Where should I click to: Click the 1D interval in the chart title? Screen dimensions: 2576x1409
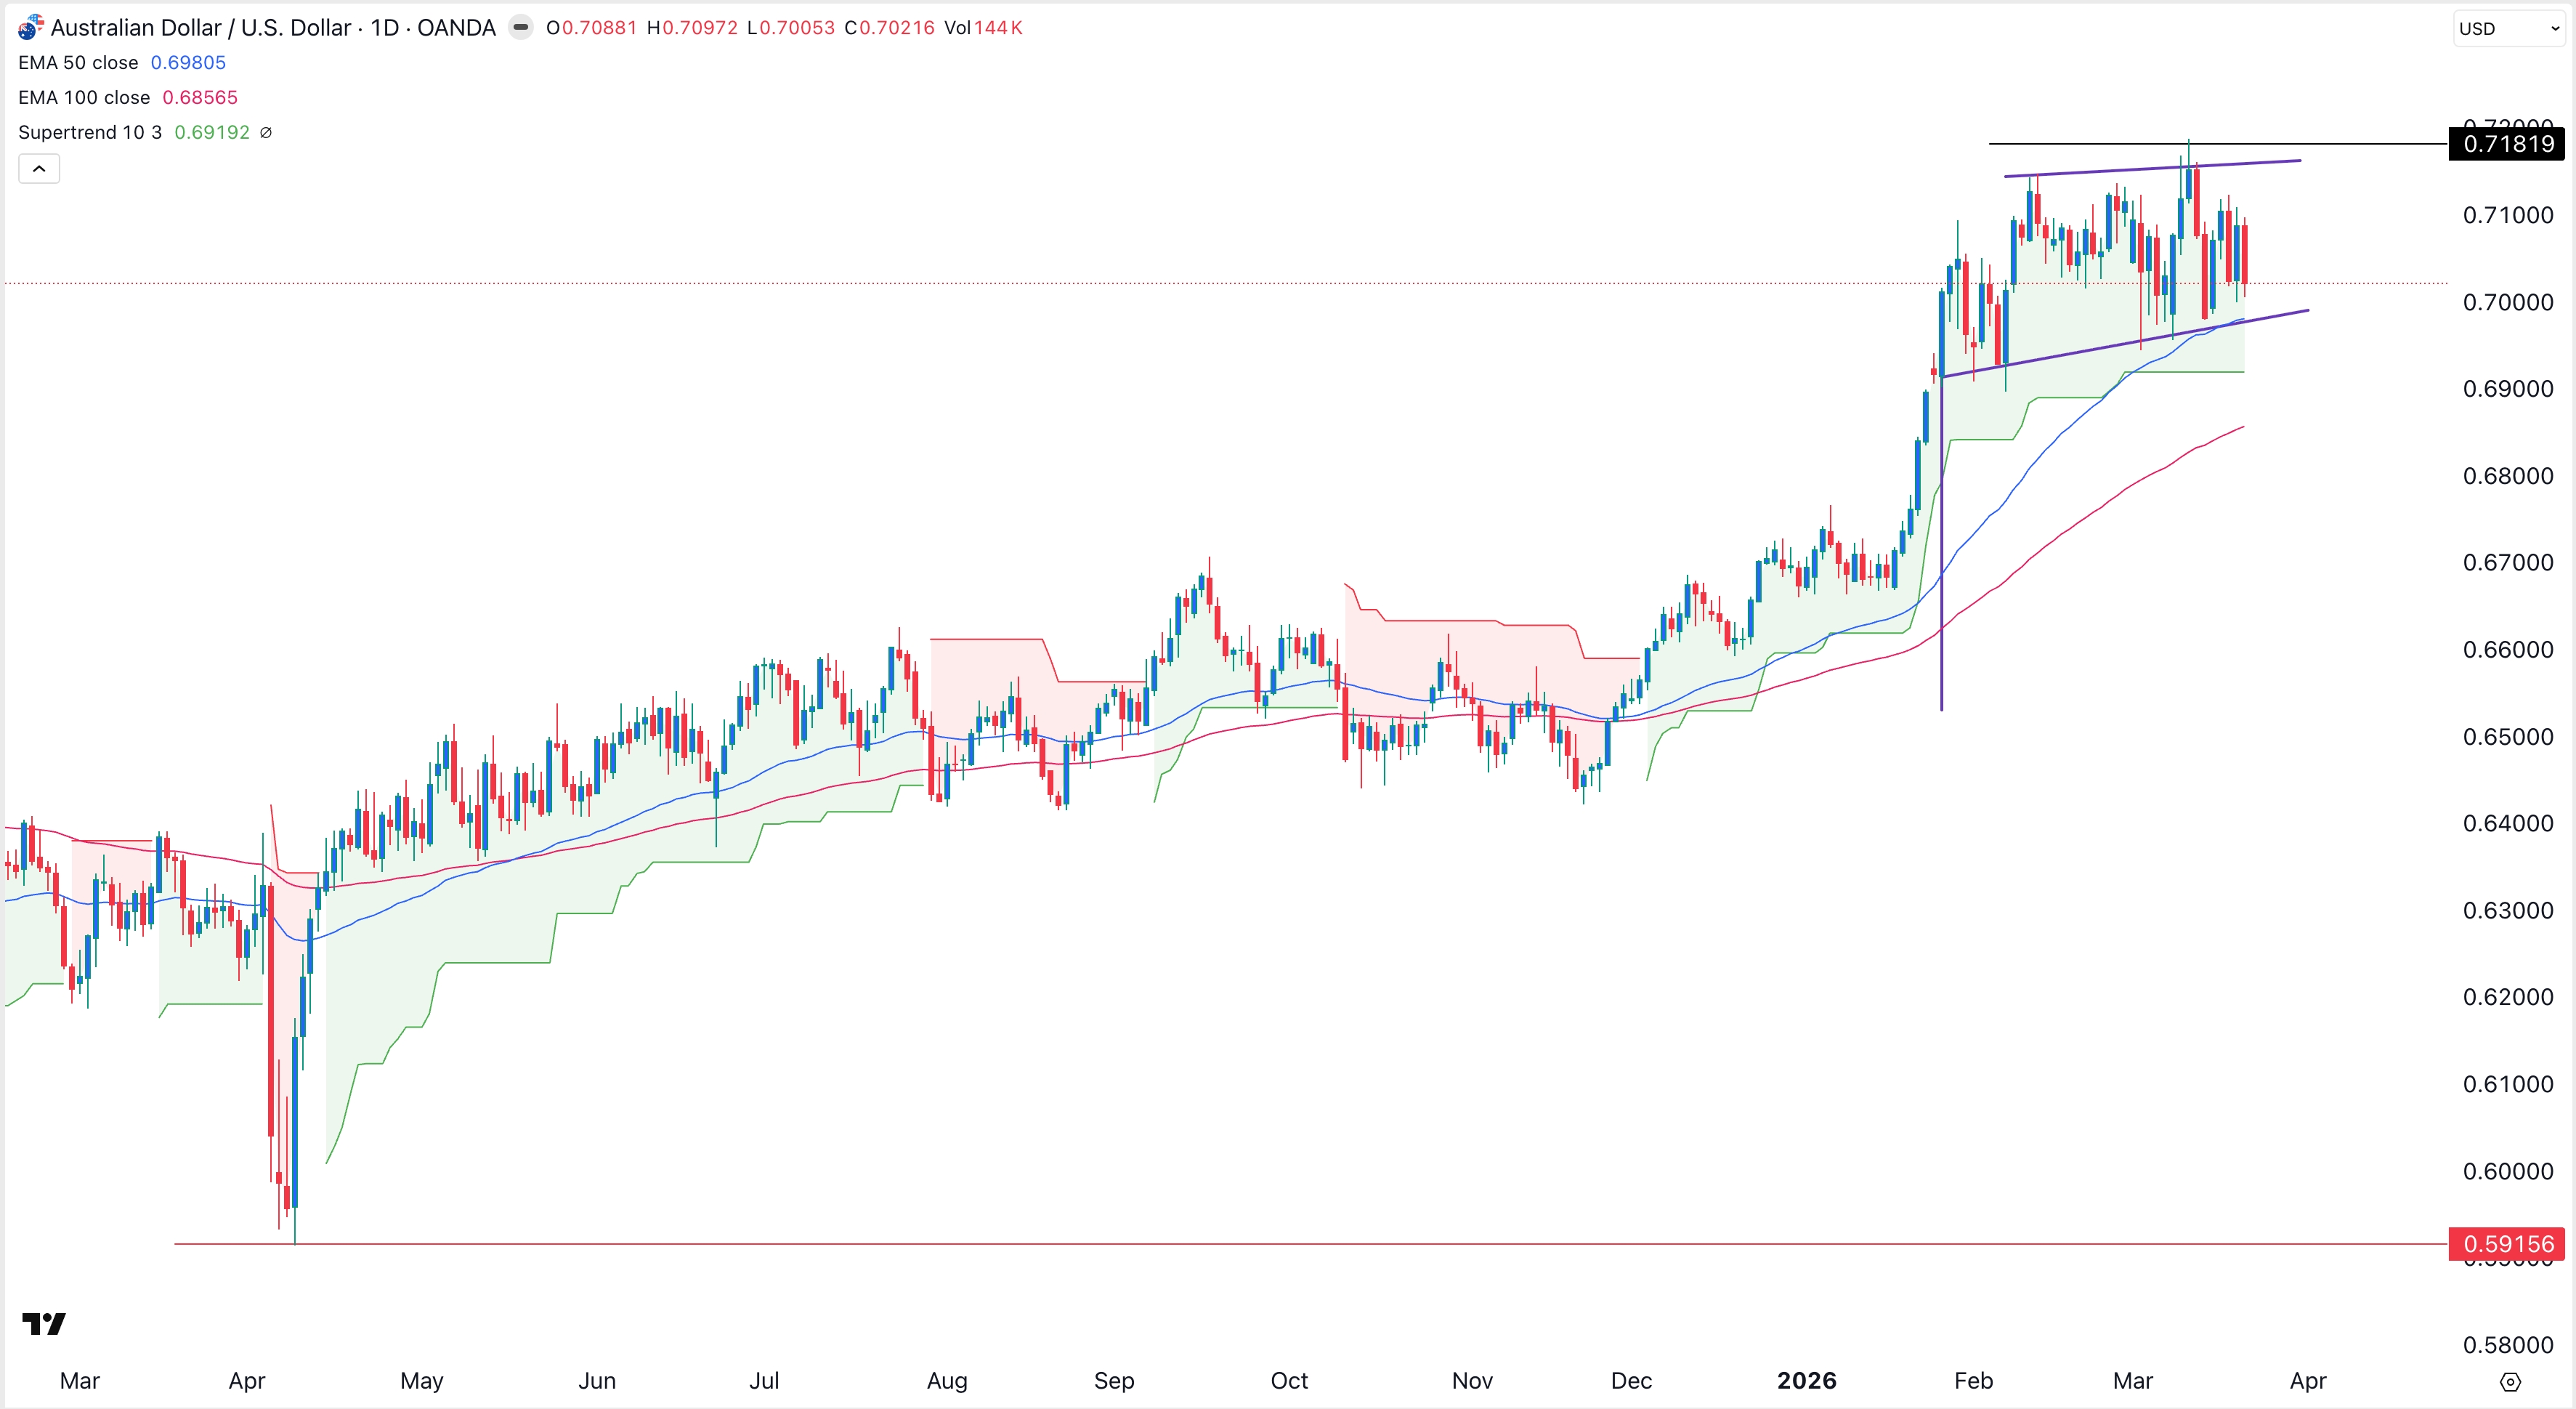(388, 27)
